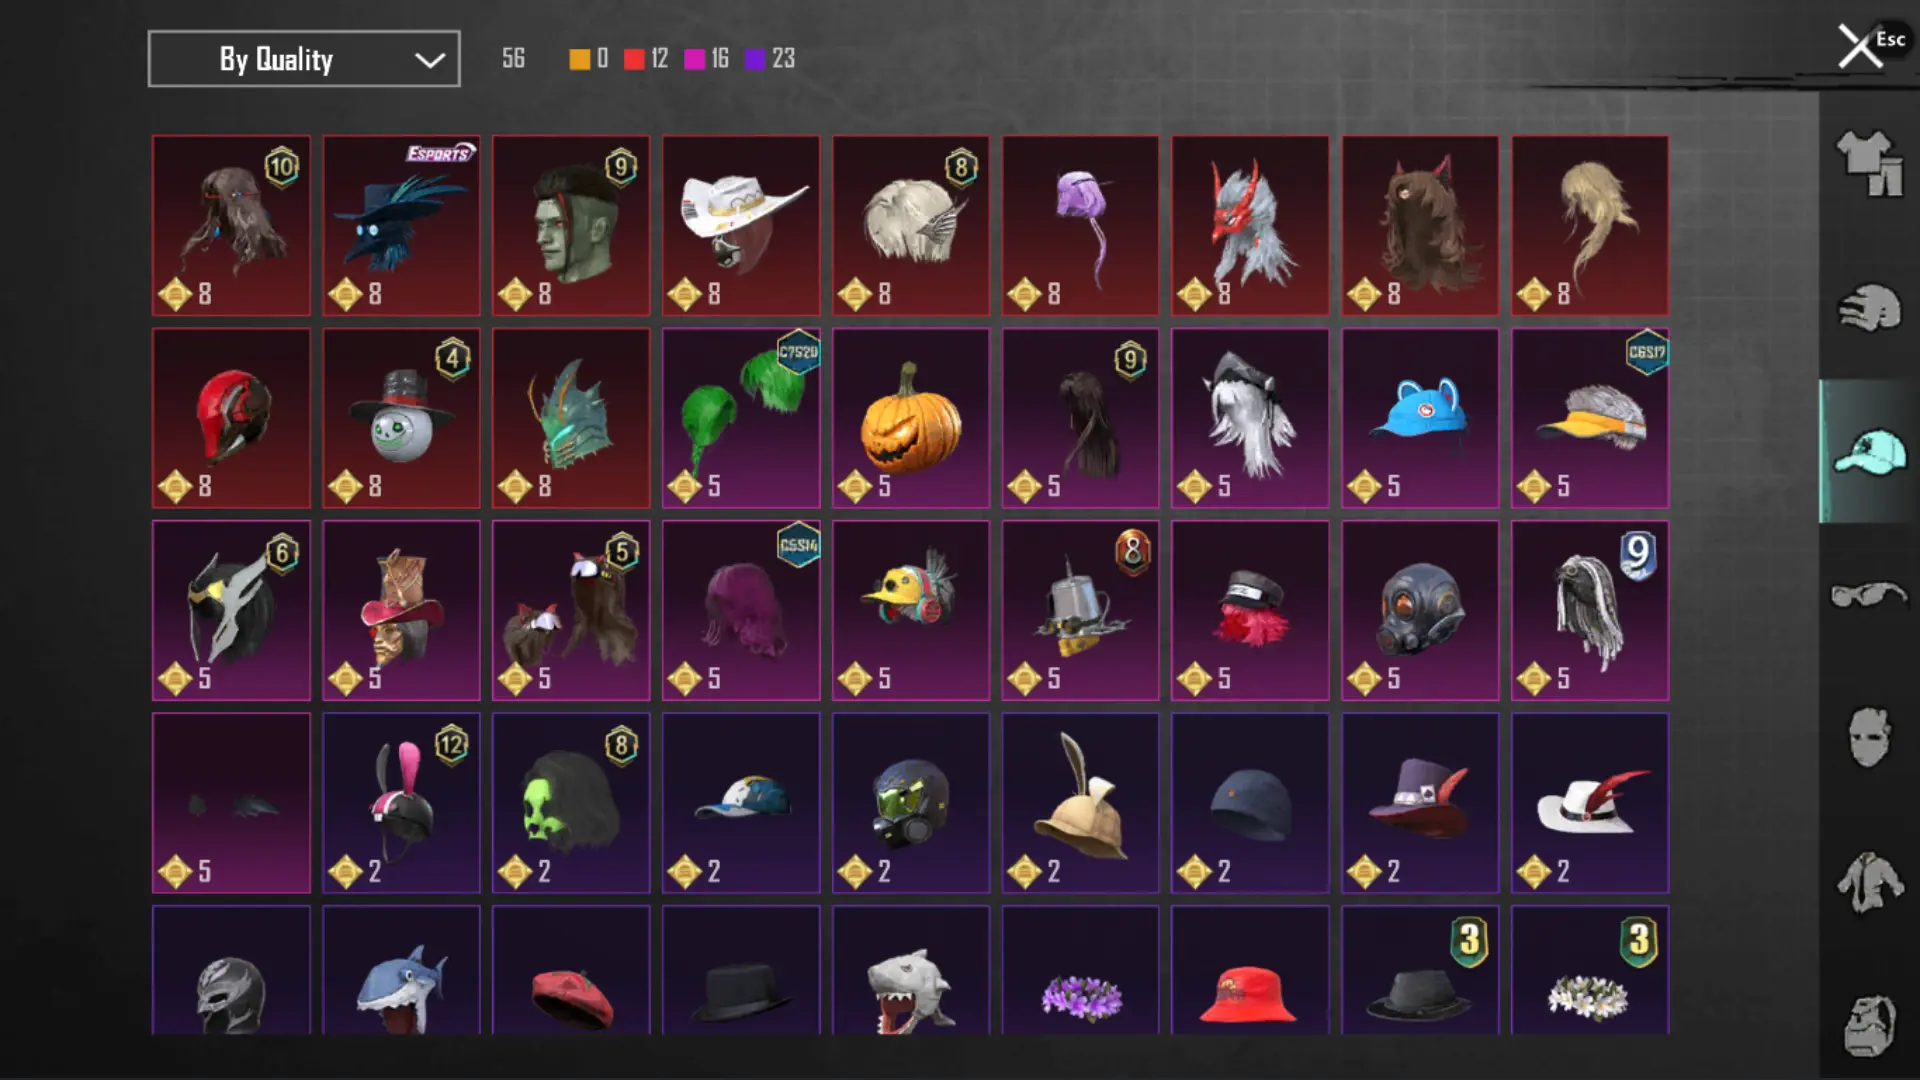
Task: Select the pink bunny ears helmet
Action: (401, 803)
